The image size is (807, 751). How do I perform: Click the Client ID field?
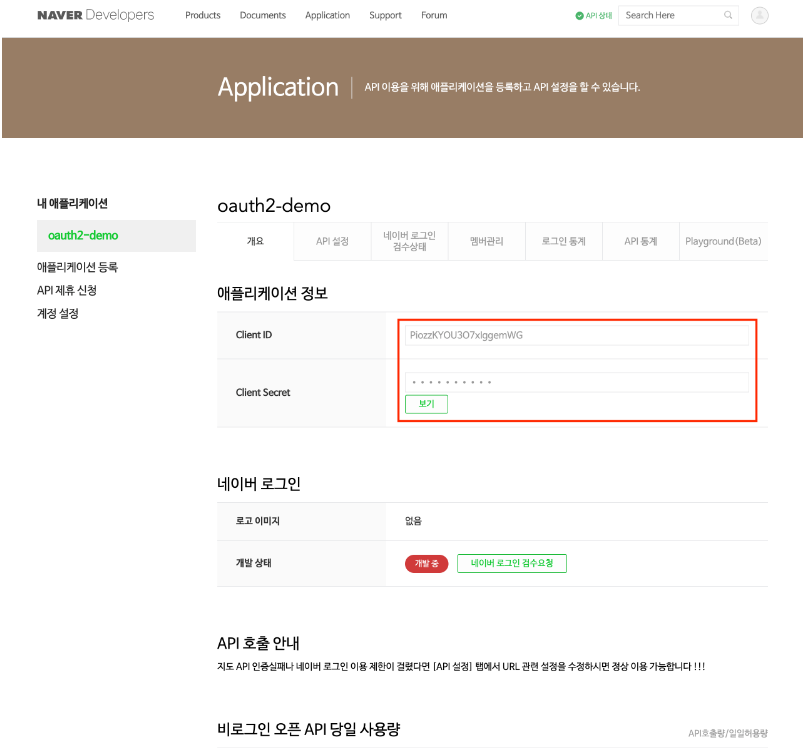tap(577, 335)
